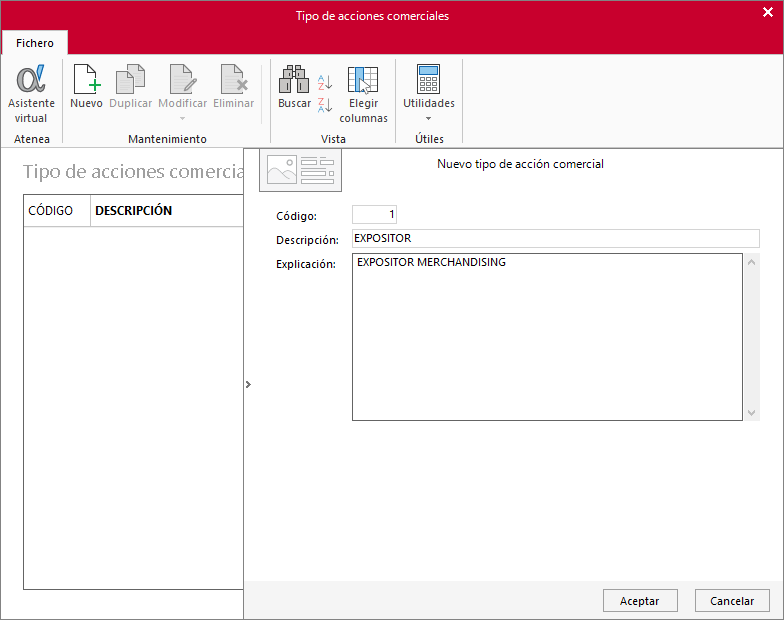This screenshot has width=784, height=620.
Task: Switch to the Fichero tab
Action: click(x=34, y=43)
